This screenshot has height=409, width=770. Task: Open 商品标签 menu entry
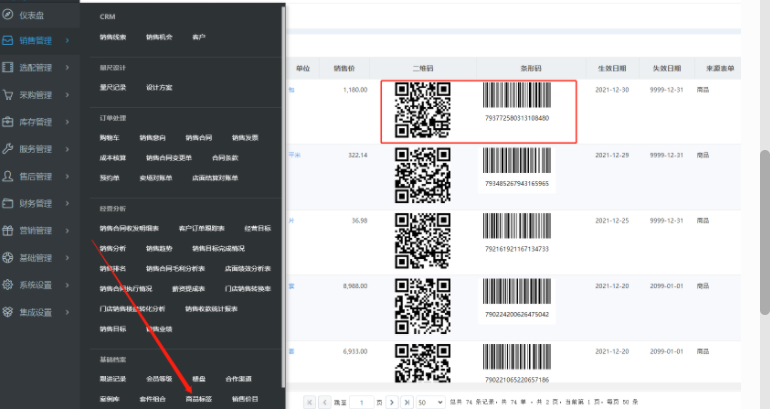coord(199,399)
